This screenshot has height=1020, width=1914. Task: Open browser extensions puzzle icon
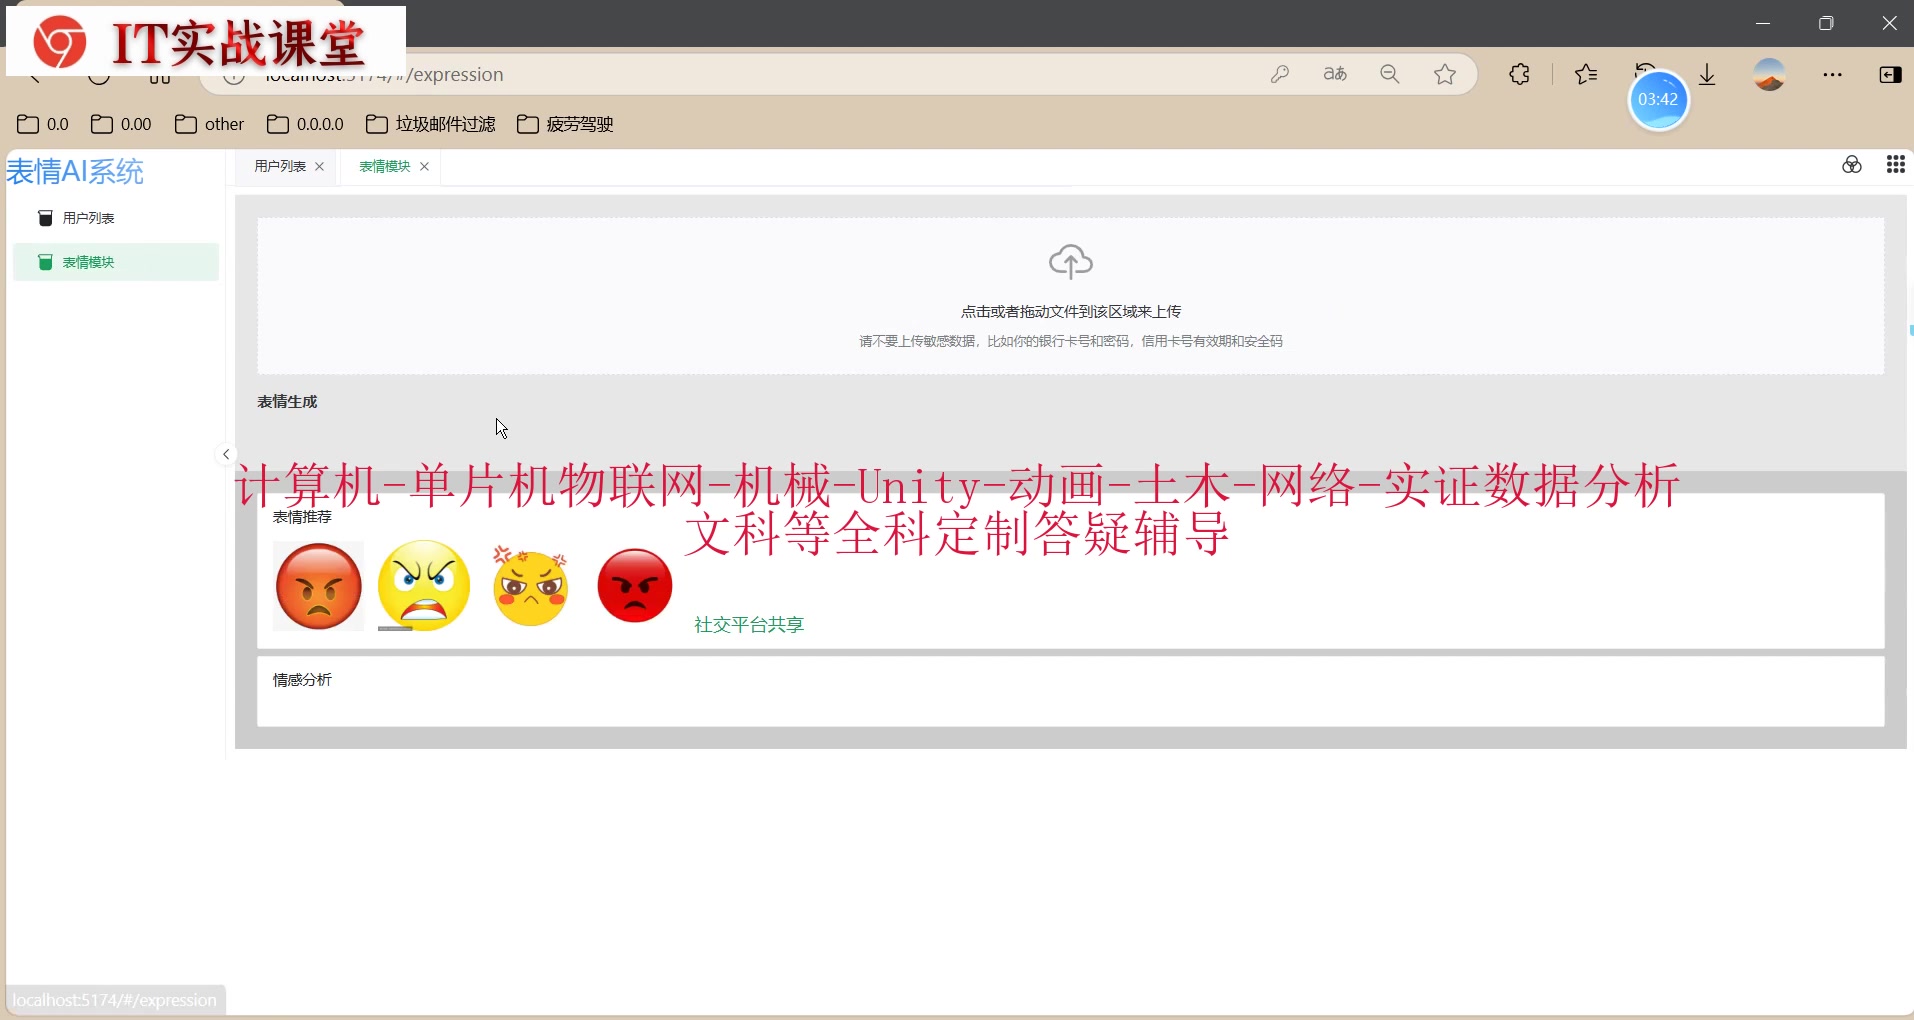click(x=1520, y=74)
